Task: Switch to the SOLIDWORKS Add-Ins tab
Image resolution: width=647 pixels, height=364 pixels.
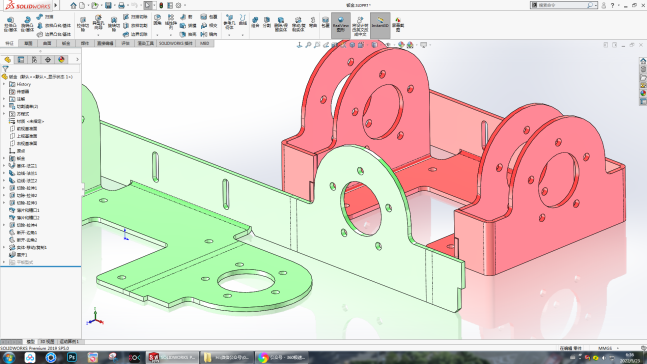Action: click(x=175, y=43)
